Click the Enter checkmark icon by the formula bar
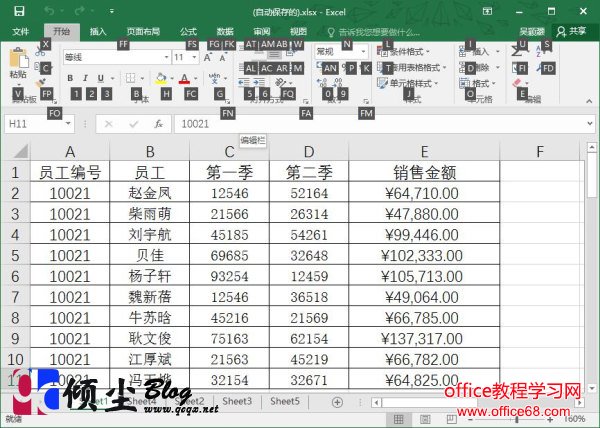The image size is (600, 428). click(134, 124)
